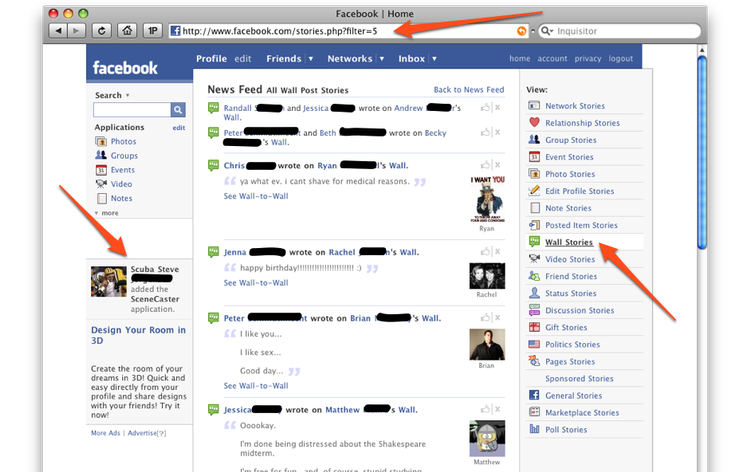Click the browser URL address field

pos(348,31)
